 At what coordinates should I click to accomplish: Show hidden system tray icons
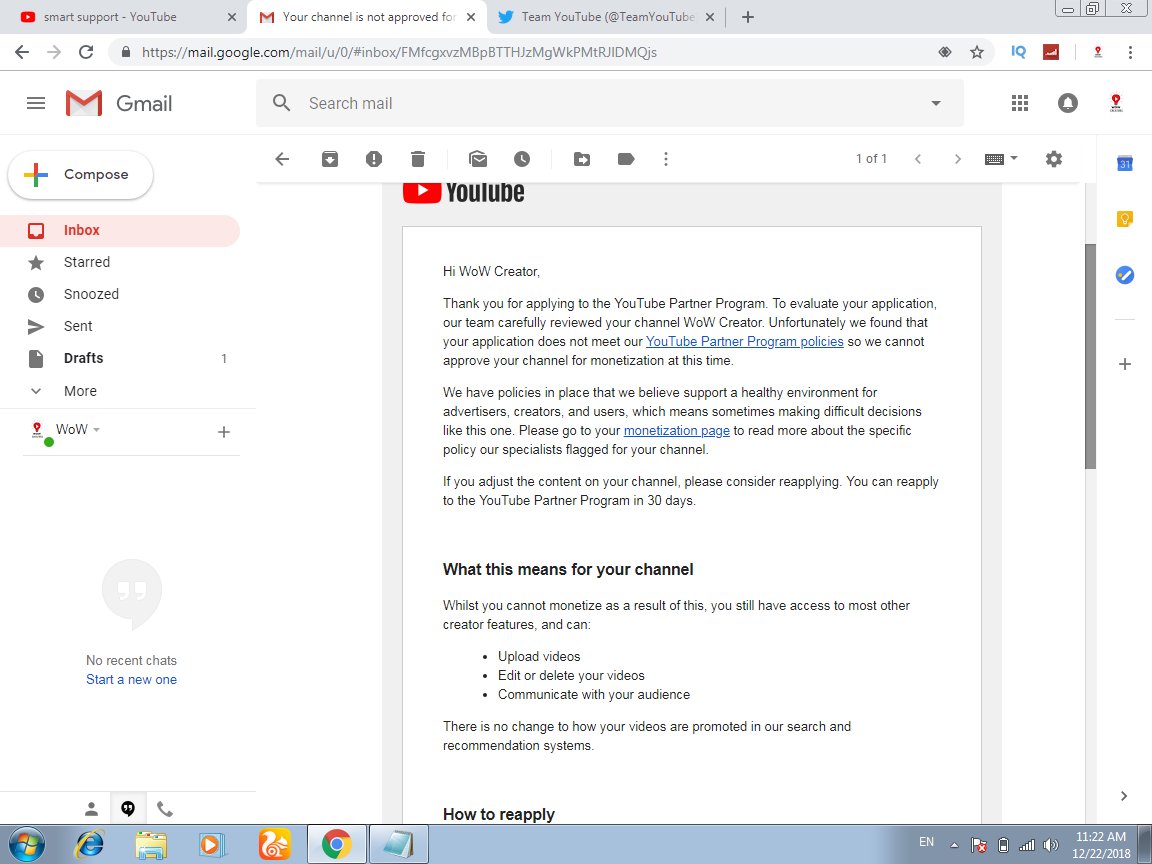coord(954,845)
